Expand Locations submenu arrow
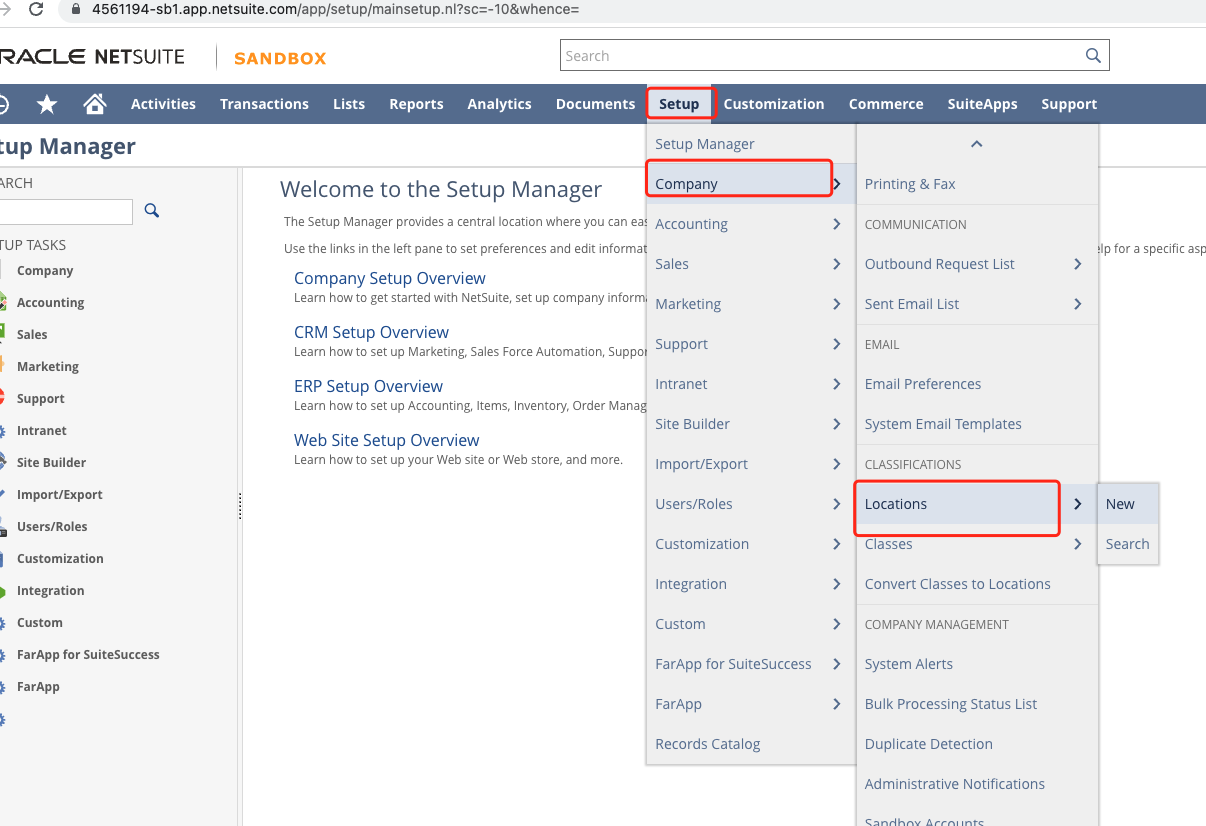Viewport: 1206px width, 826px height. 1078,504
